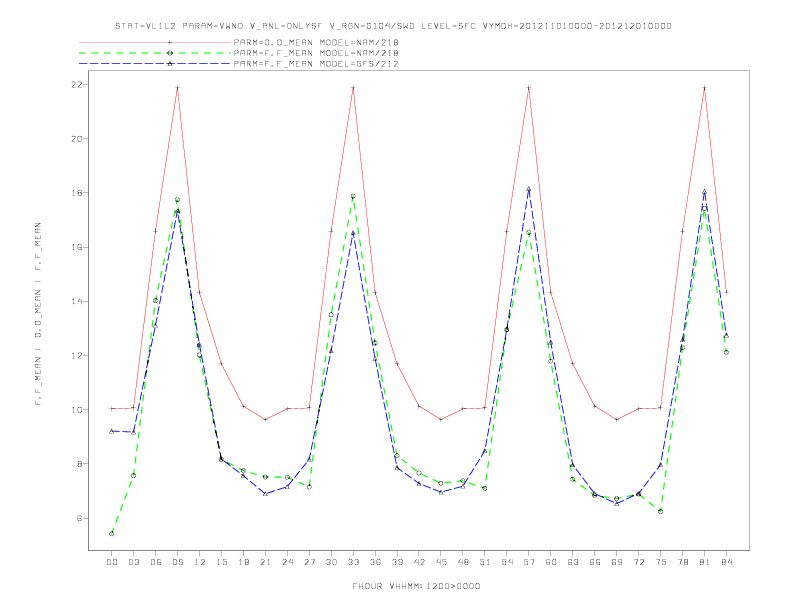792x612 pixels.
Task: Click x-axis forecast hour label 72
Action: coord(638,562)
